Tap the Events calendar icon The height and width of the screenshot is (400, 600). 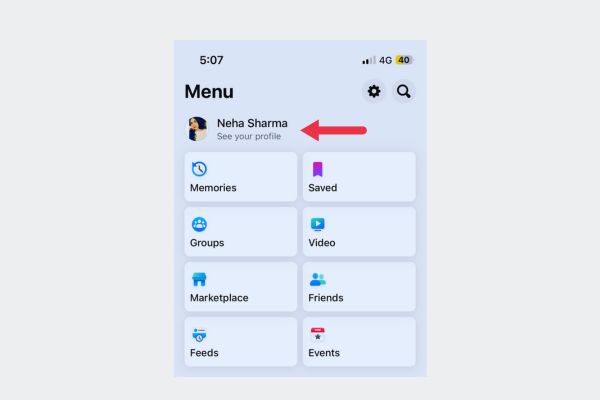tap(318, 335)
